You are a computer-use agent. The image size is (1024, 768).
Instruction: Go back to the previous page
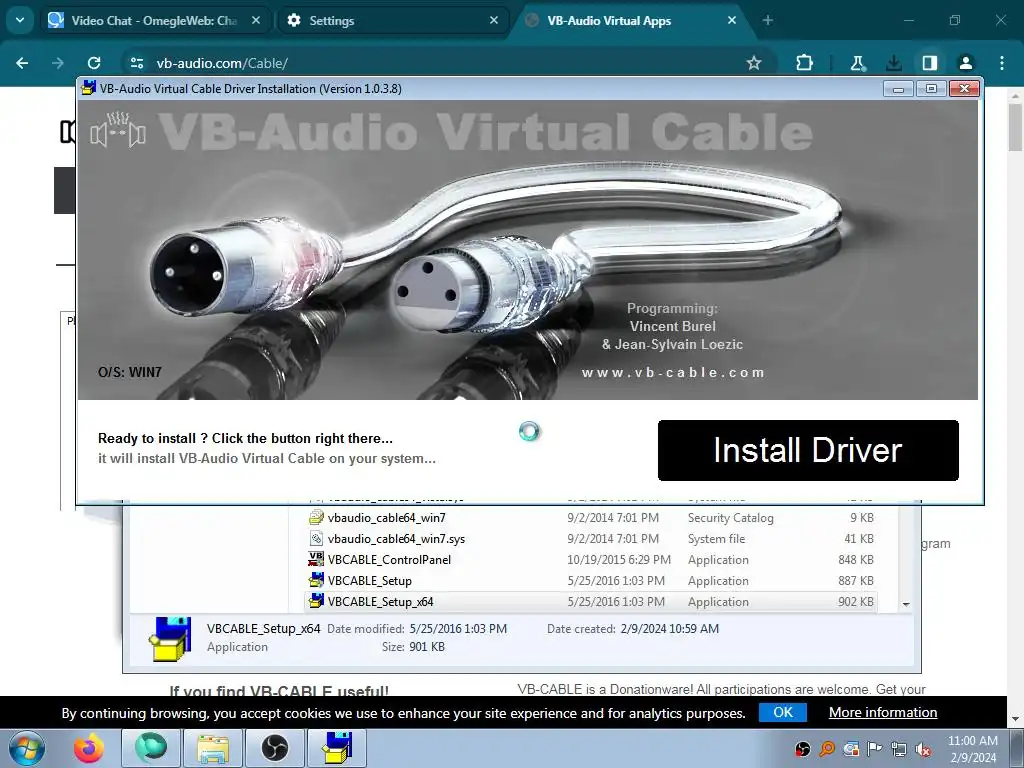[x=22, y=63]
